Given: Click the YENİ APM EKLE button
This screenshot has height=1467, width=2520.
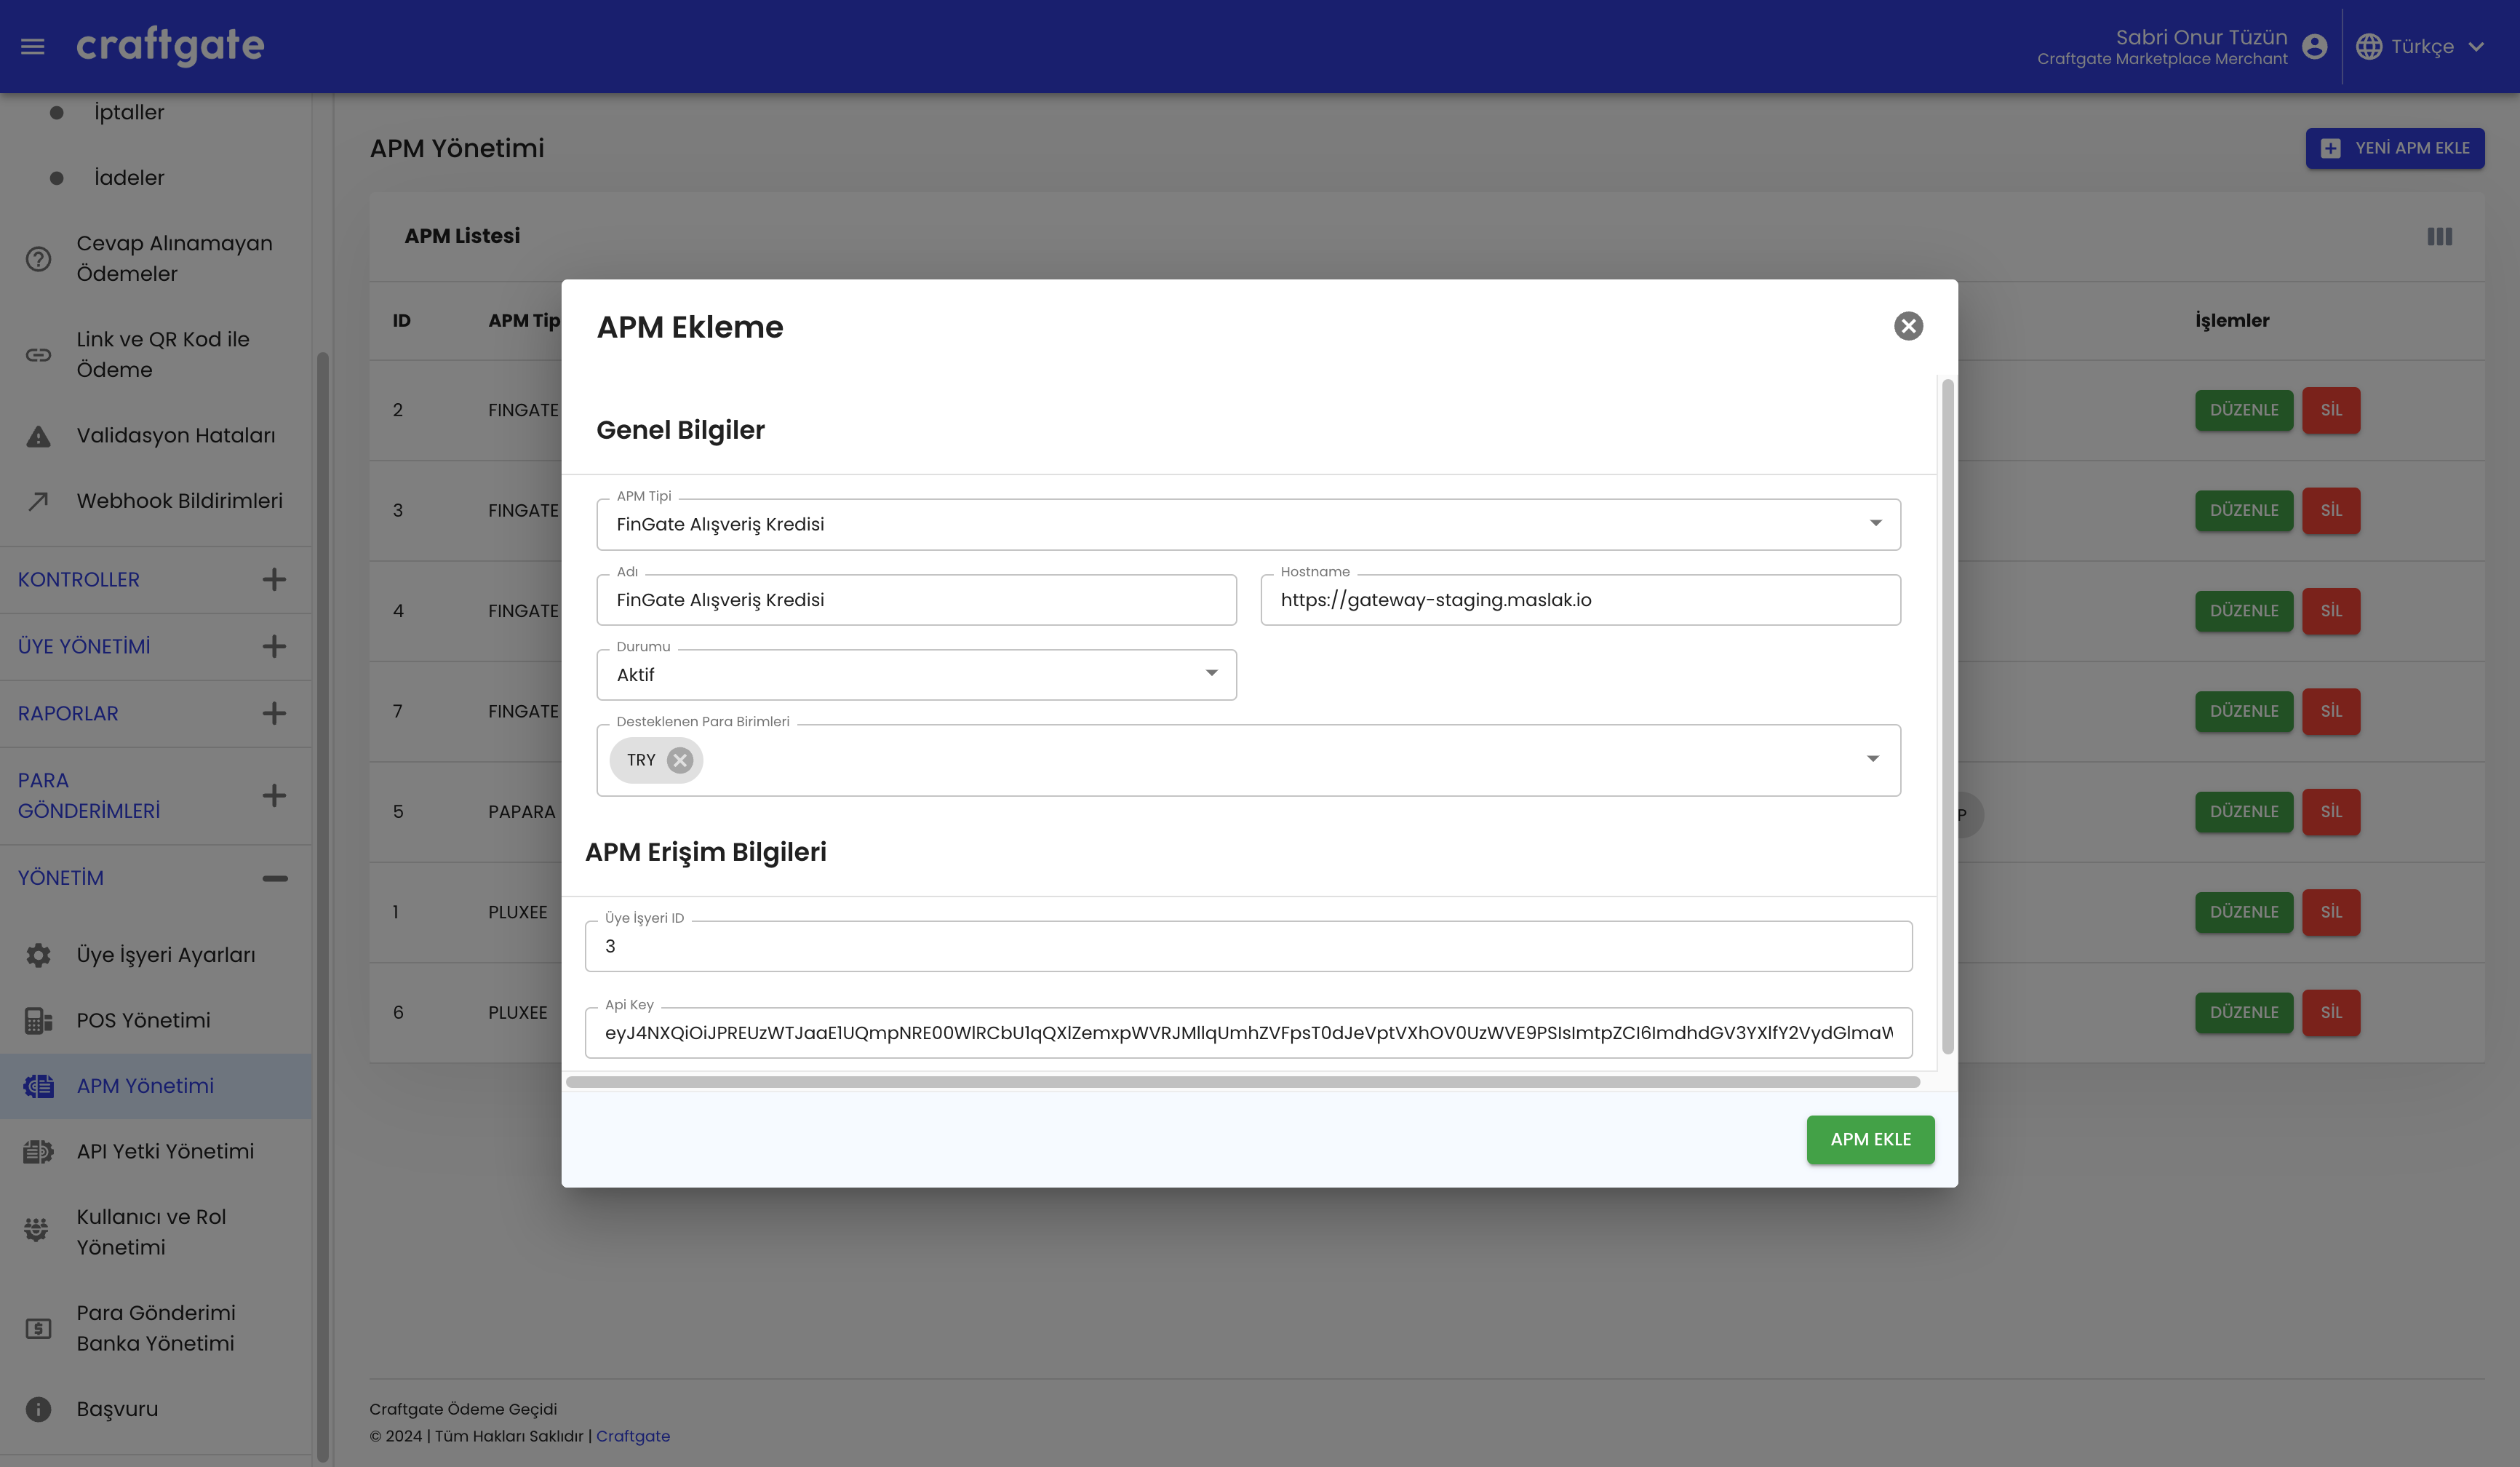Looking at the screenshot, I should tap(2395, 148).
